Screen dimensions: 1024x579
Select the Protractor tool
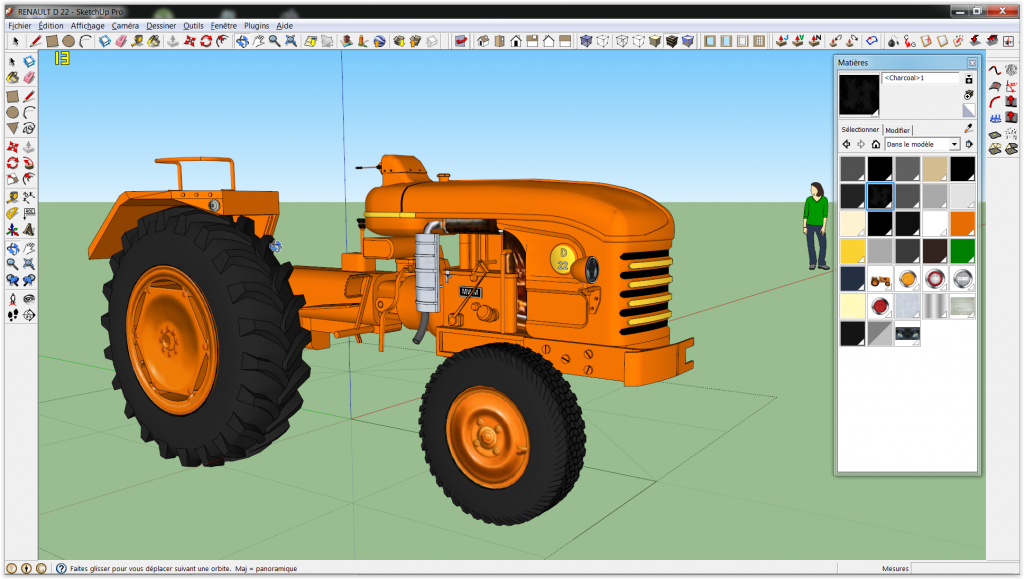(x=12, y=213)
